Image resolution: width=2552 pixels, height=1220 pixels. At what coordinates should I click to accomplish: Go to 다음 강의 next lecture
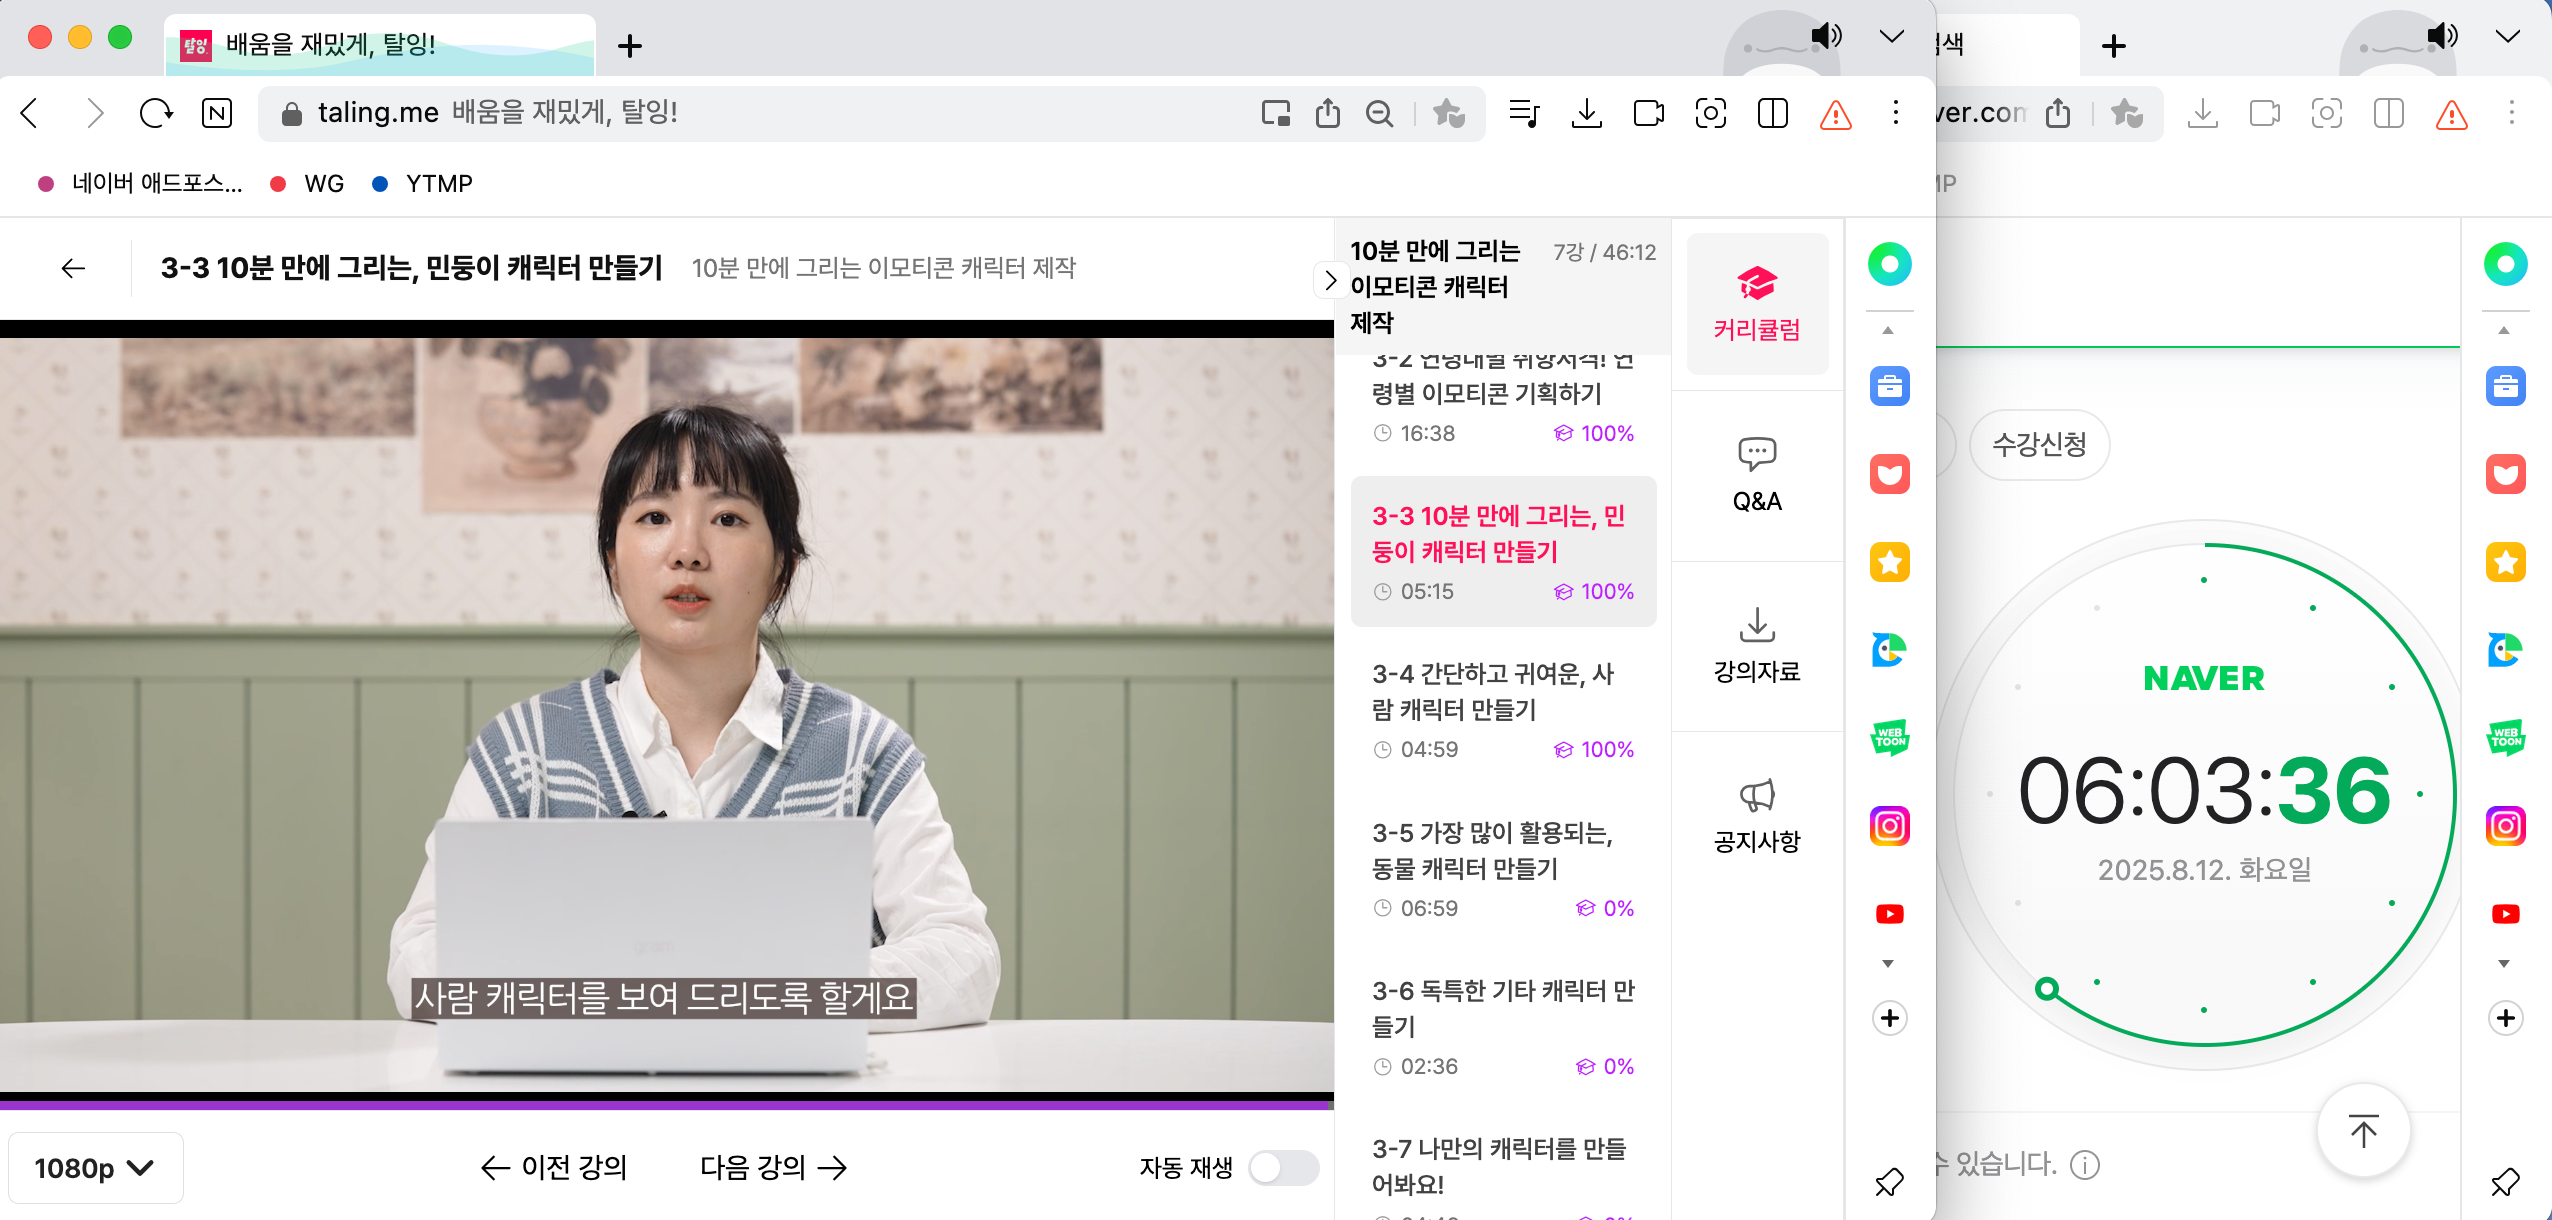point(773,1167)
